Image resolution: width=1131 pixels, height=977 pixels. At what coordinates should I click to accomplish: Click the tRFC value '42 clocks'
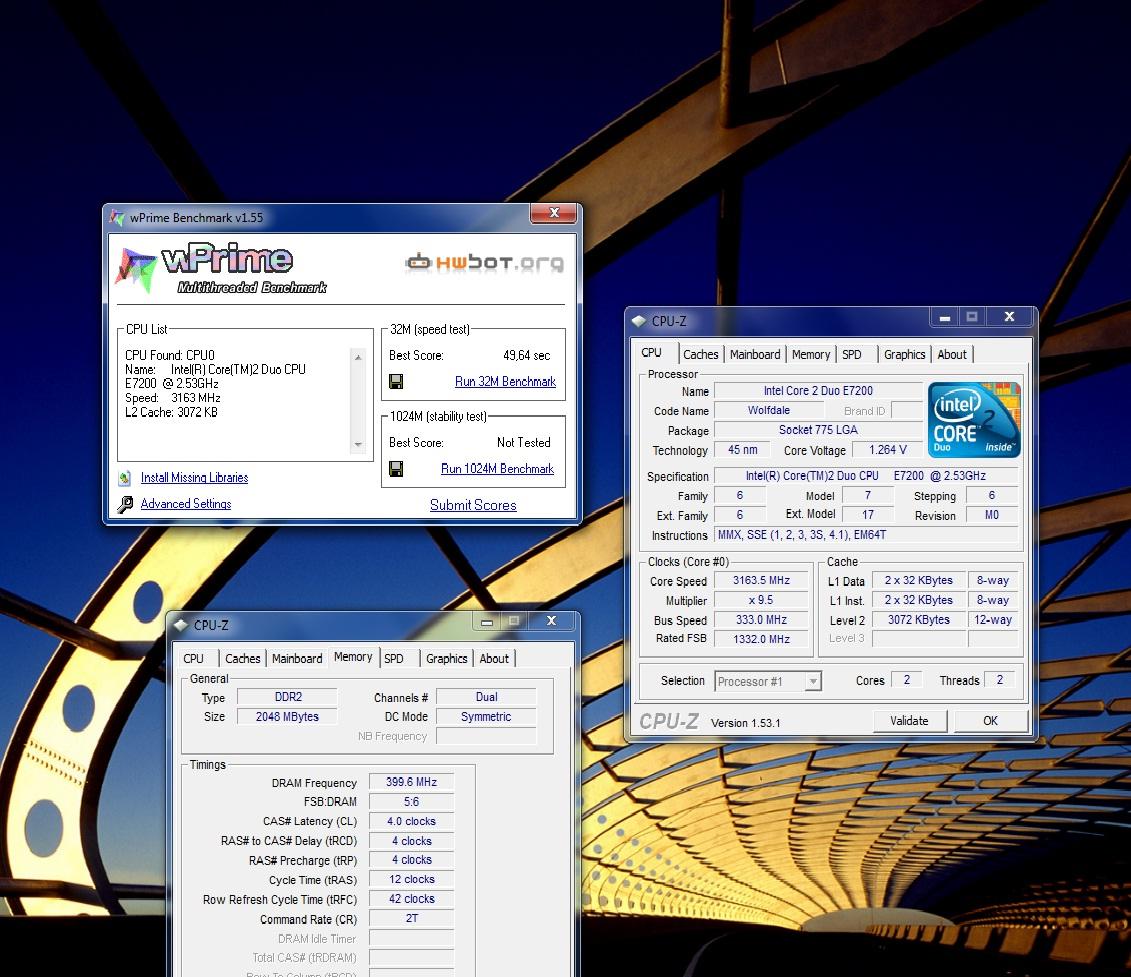pos(411,899)
